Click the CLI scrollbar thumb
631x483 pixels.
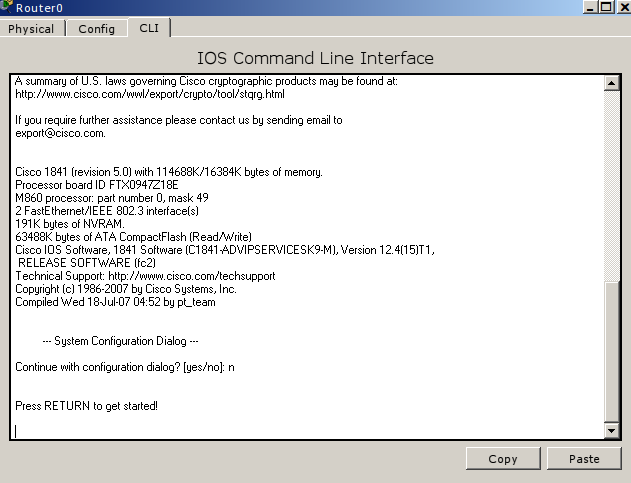611,353
